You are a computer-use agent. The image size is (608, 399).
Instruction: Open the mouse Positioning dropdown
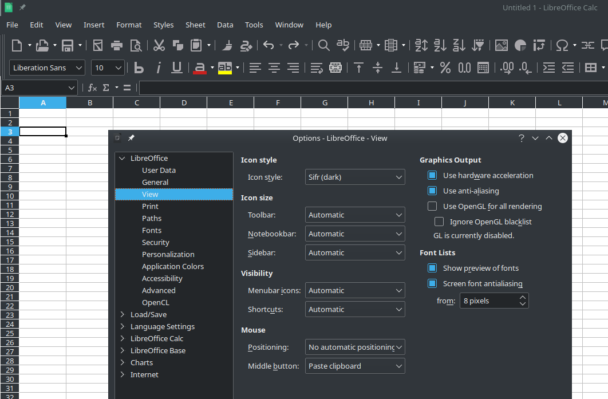coord(355,347)
